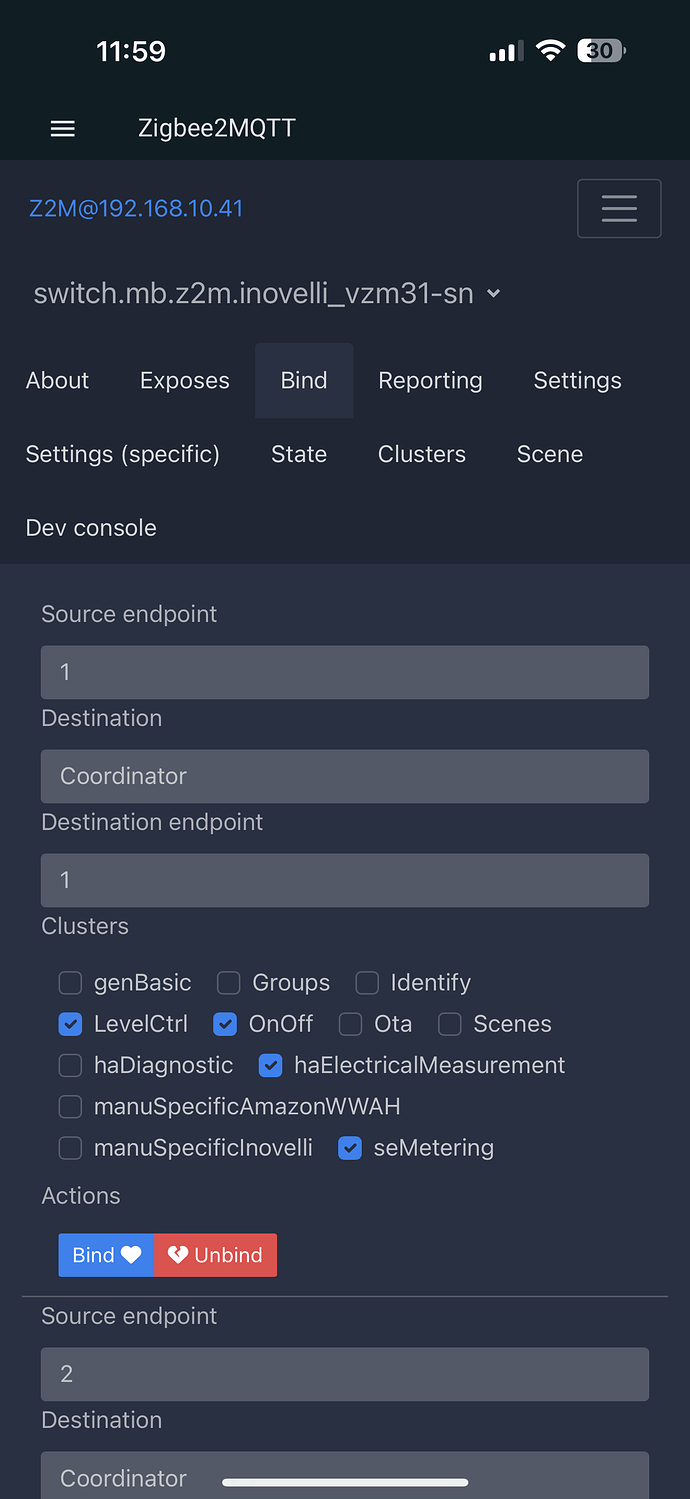
Task: Uncheck the LevelCtrl cluster checkbox
Action: 70,1024
